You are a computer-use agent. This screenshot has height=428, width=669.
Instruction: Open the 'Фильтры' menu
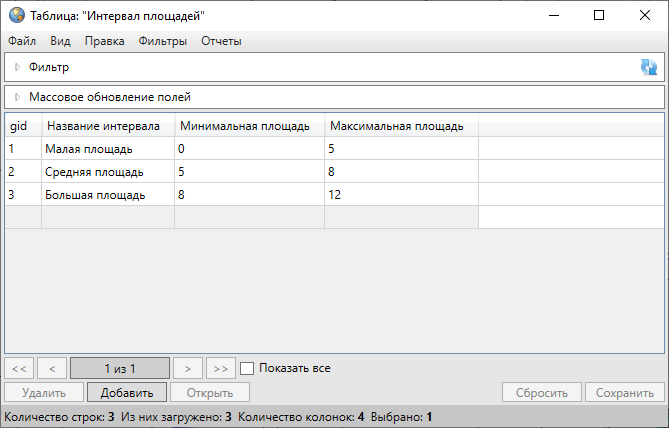(163, 41)
